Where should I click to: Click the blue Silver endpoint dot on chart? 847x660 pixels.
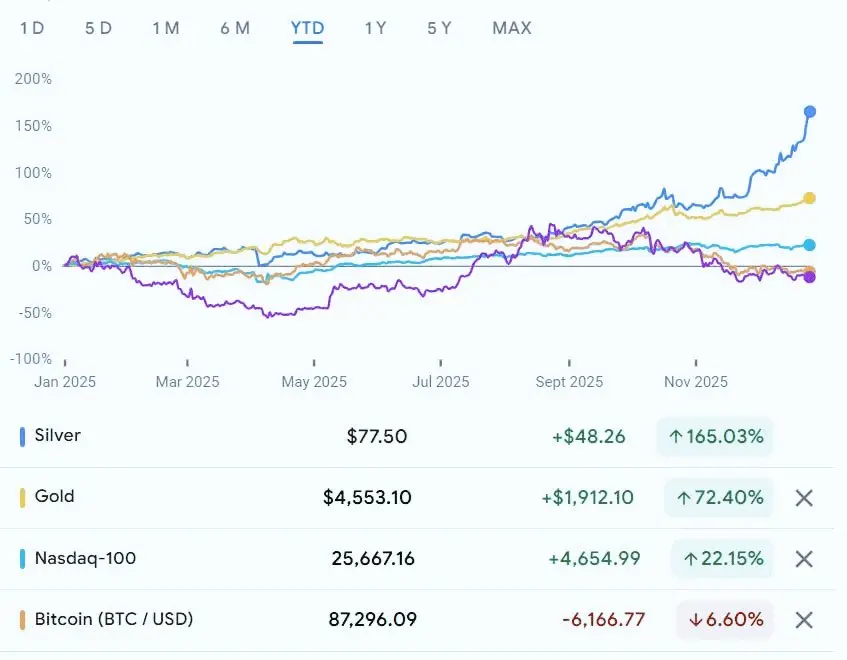810,111
